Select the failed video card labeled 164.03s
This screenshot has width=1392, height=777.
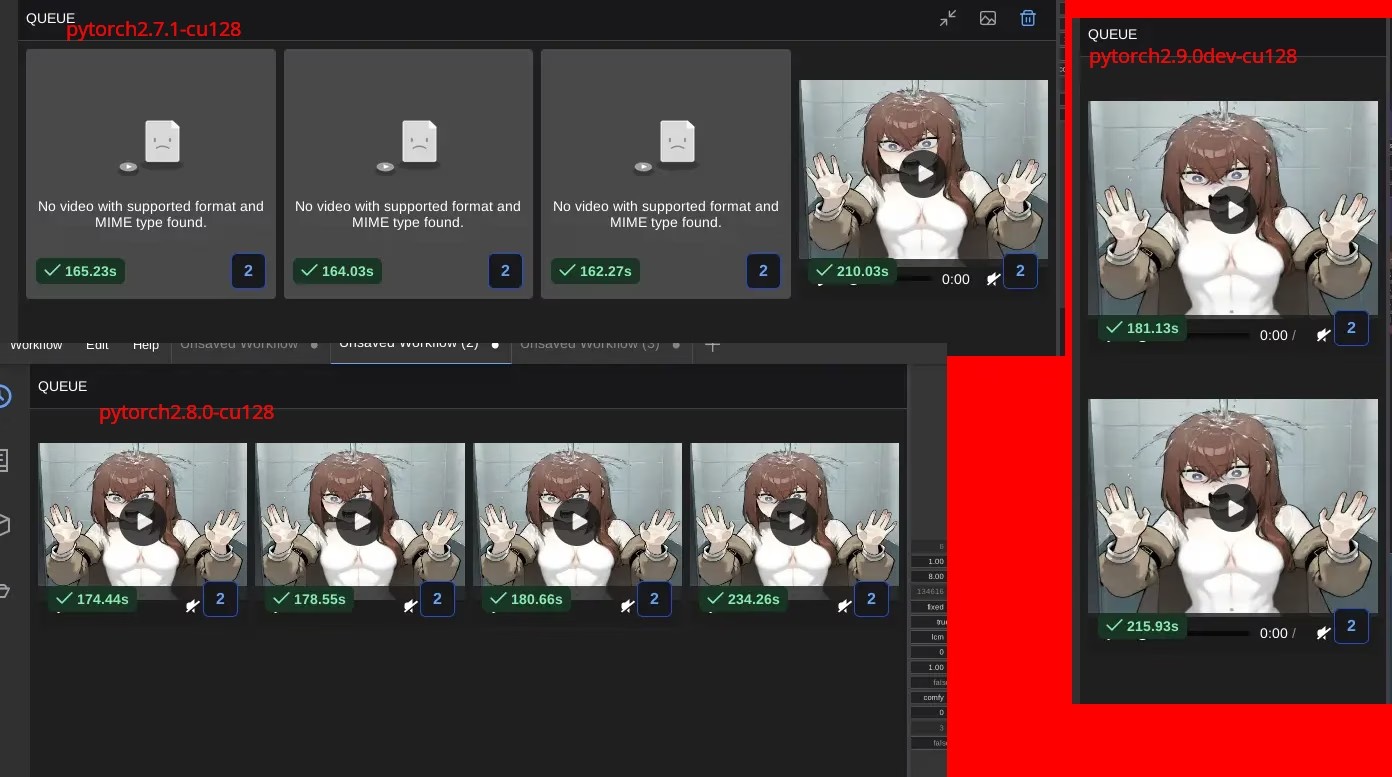coord(408,174)
